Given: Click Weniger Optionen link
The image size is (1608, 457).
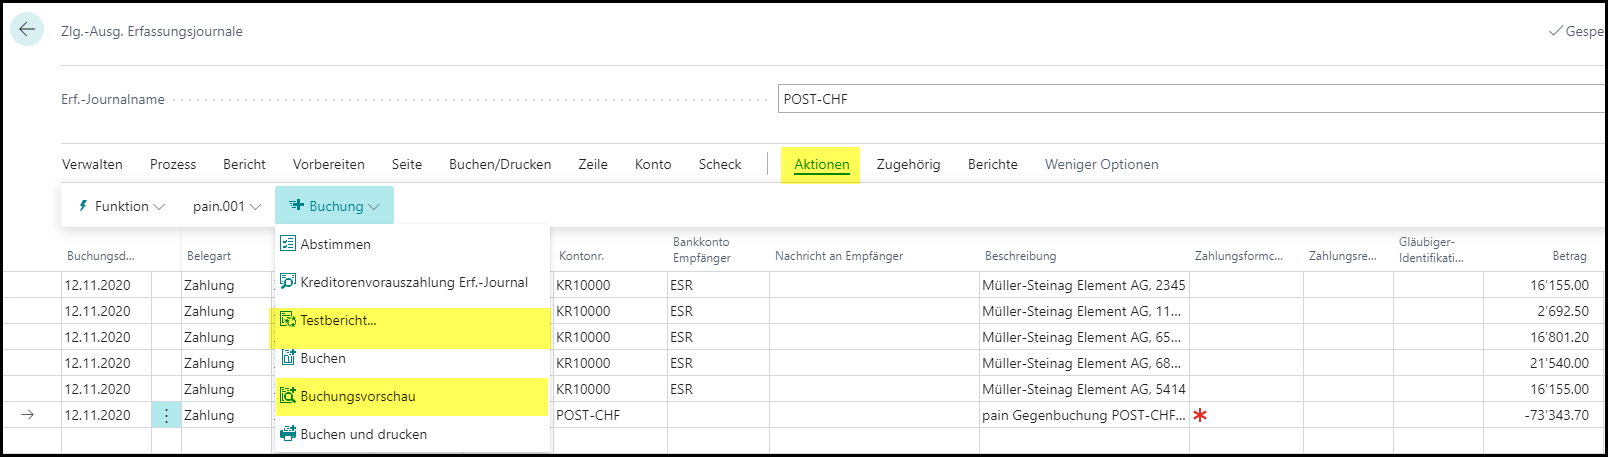Looking at the screenshot, I should pos(1101,165).
